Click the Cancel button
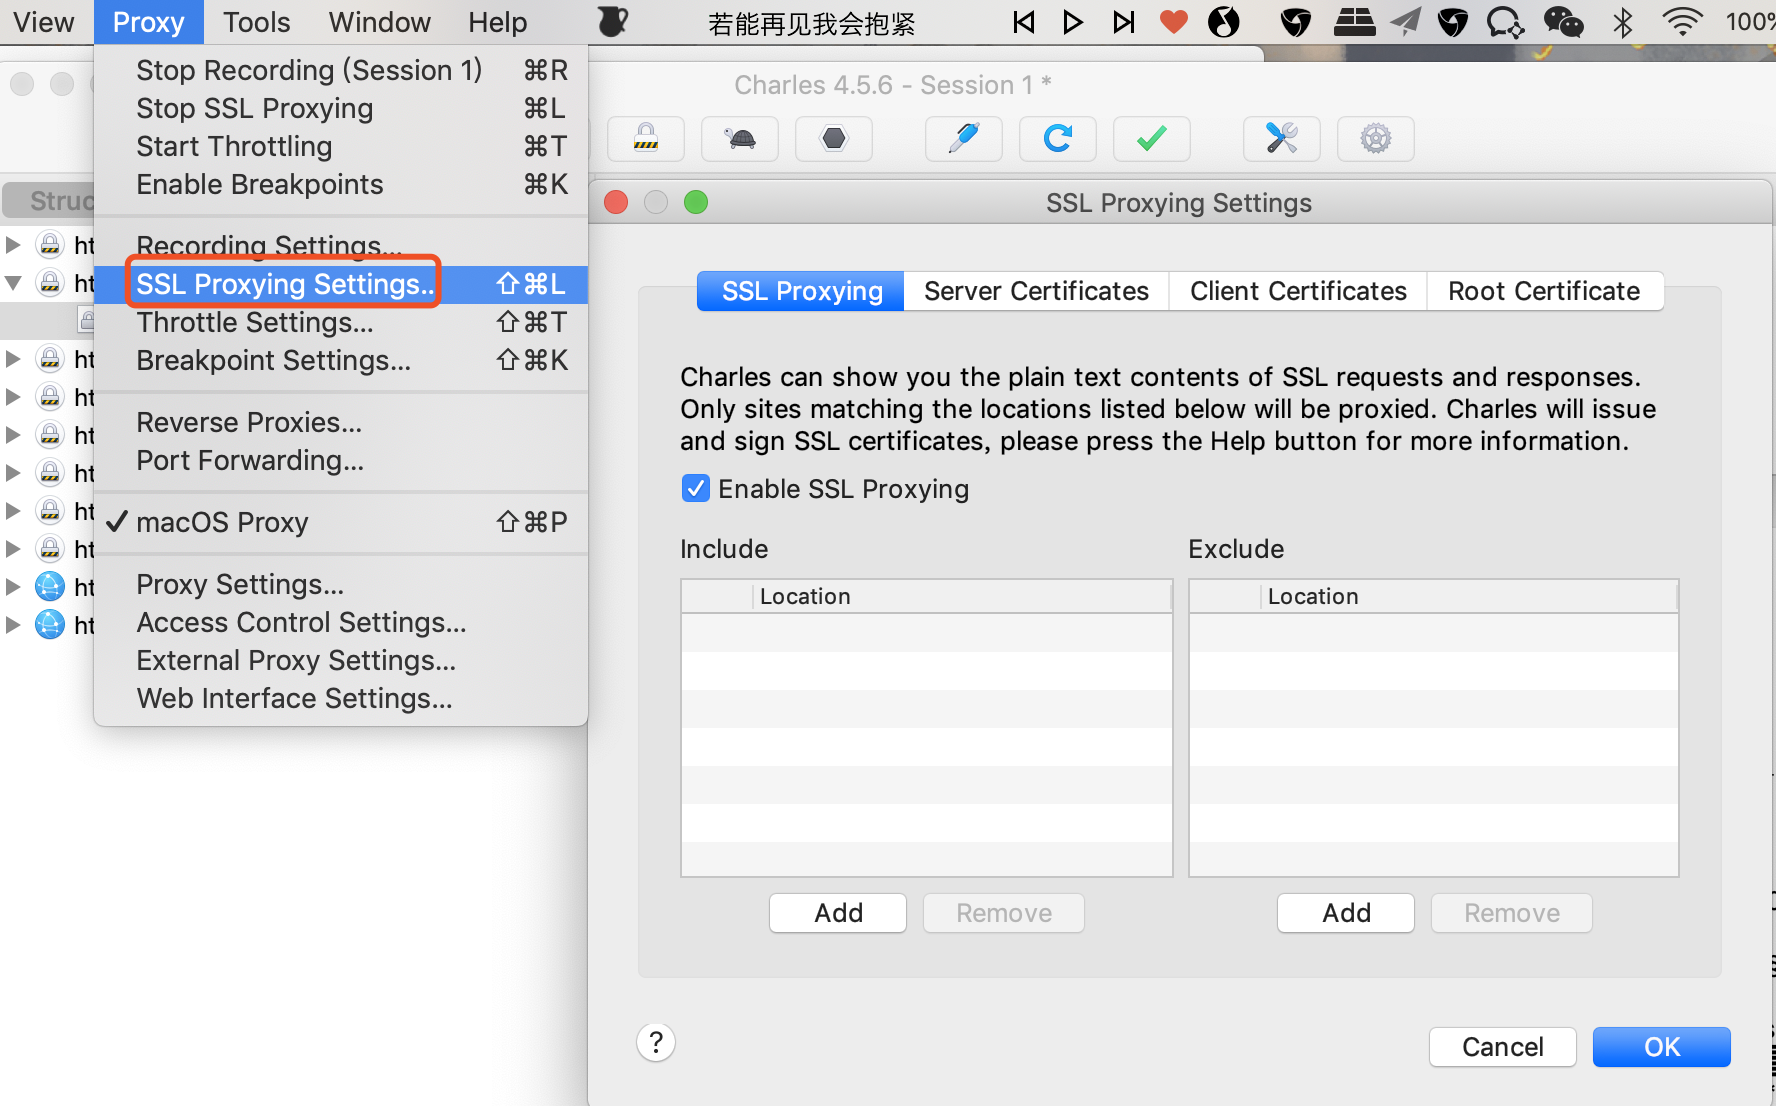This screenshot has height=1106, width=1776. pos(1502,1047)
